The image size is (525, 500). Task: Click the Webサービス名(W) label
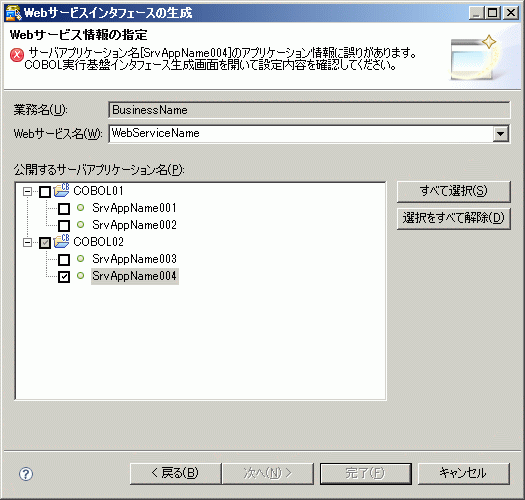[x=58, y=134]
